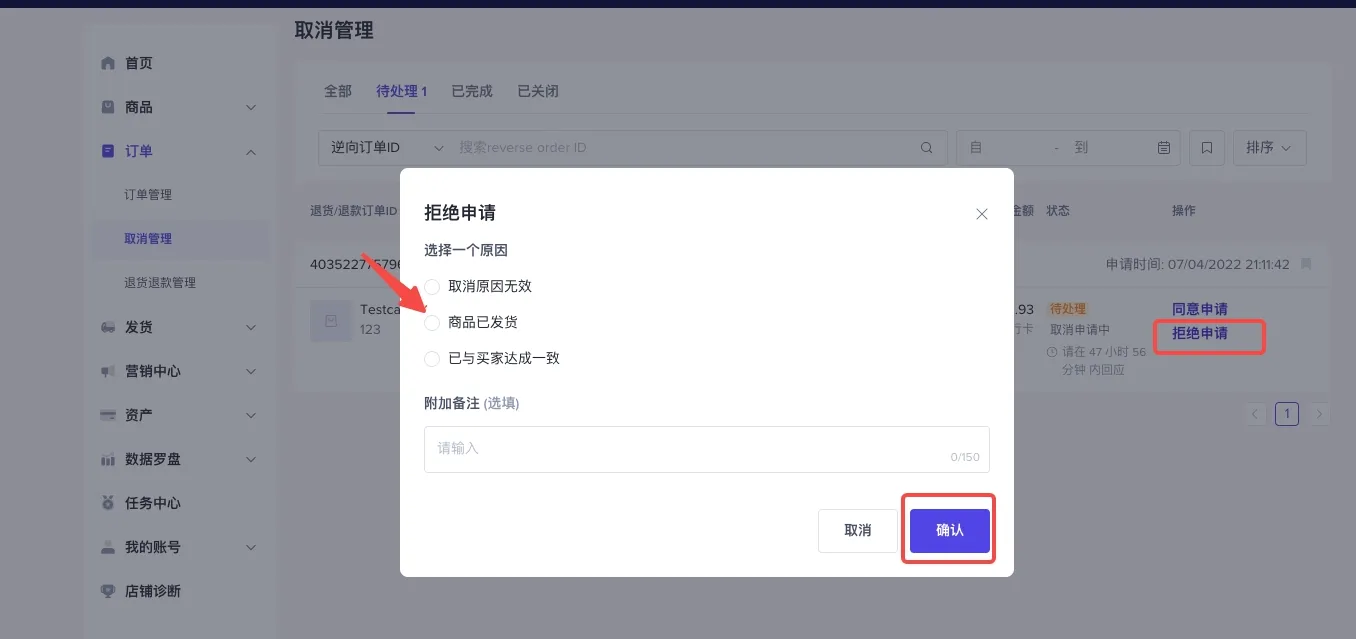This screenshot has height=639, width=1356.
Task: Open the 首页 home icon in sidebar
Action: point(108,63)
